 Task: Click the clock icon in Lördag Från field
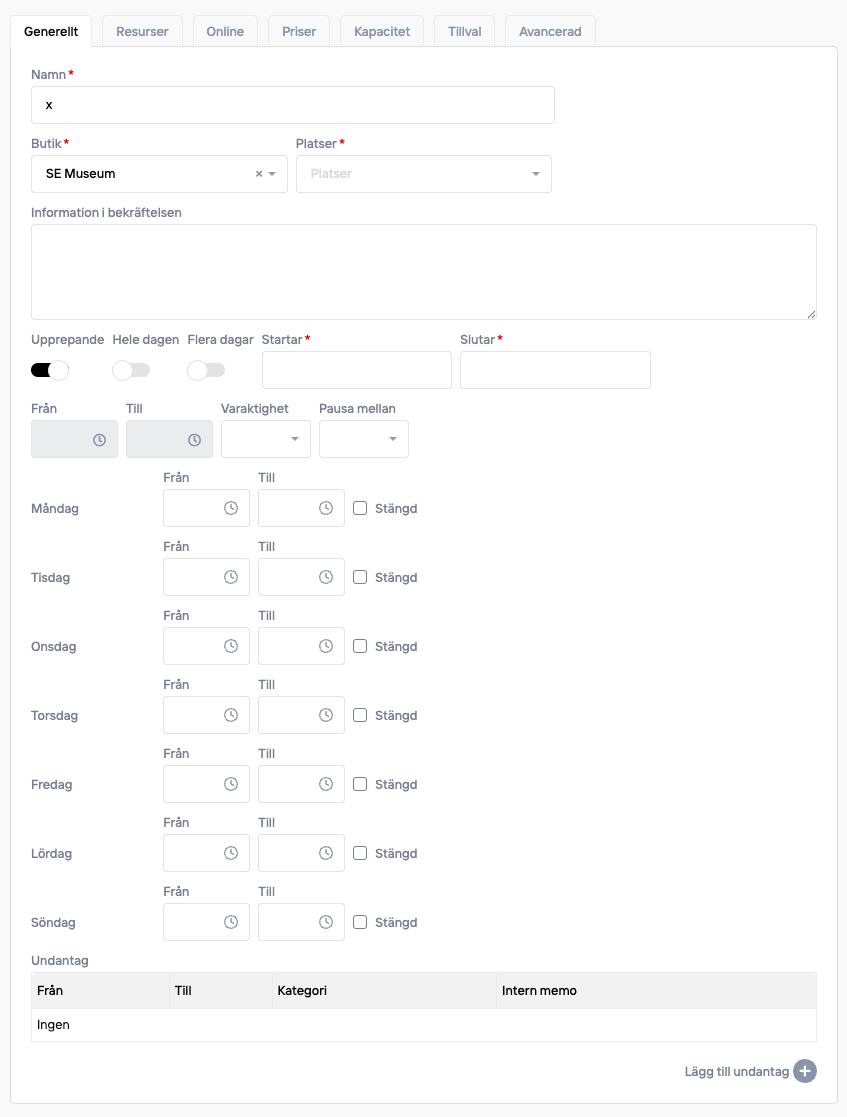(231, 853)
